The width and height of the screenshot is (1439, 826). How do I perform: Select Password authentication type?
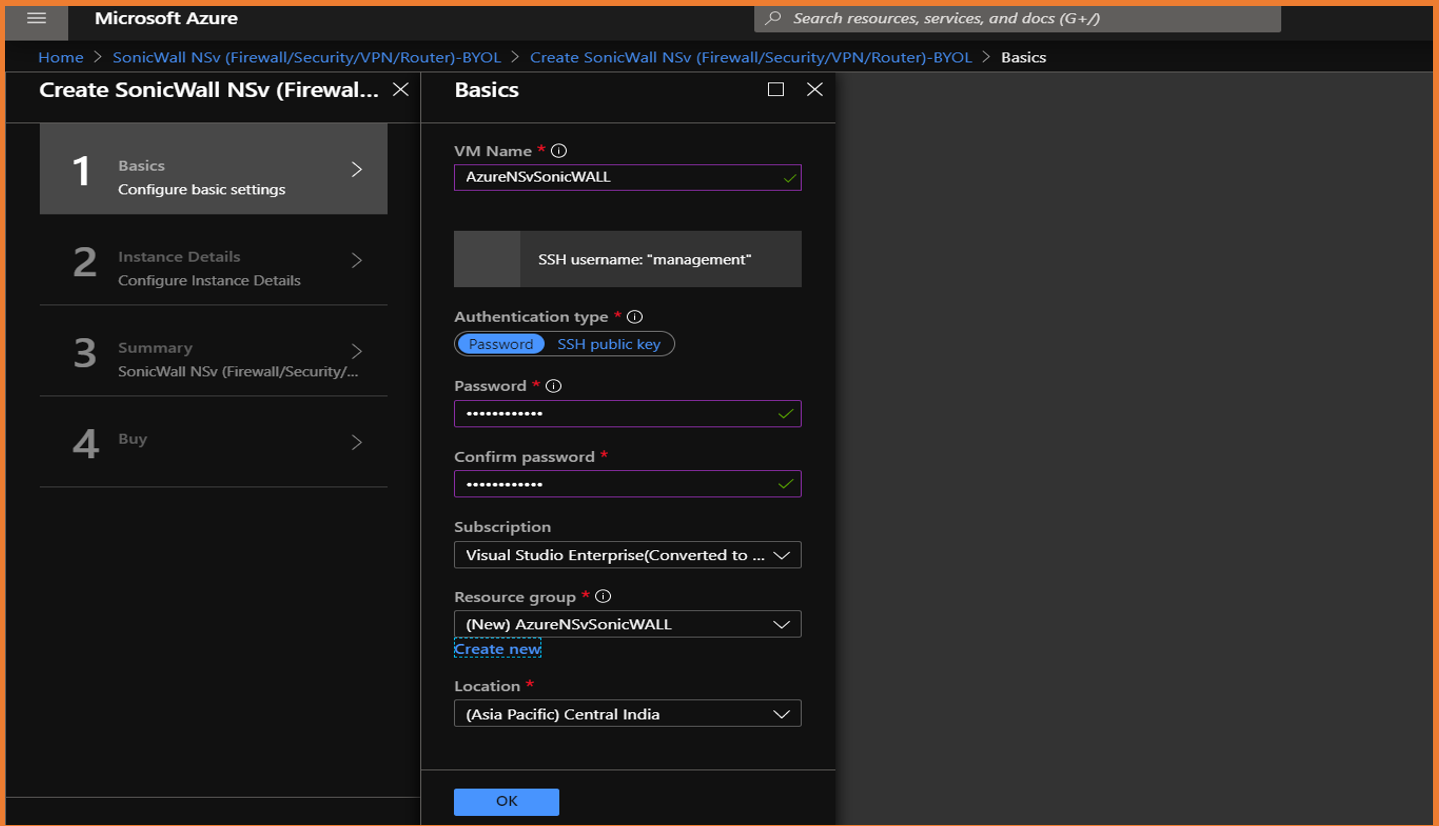[x=501, y=344]
